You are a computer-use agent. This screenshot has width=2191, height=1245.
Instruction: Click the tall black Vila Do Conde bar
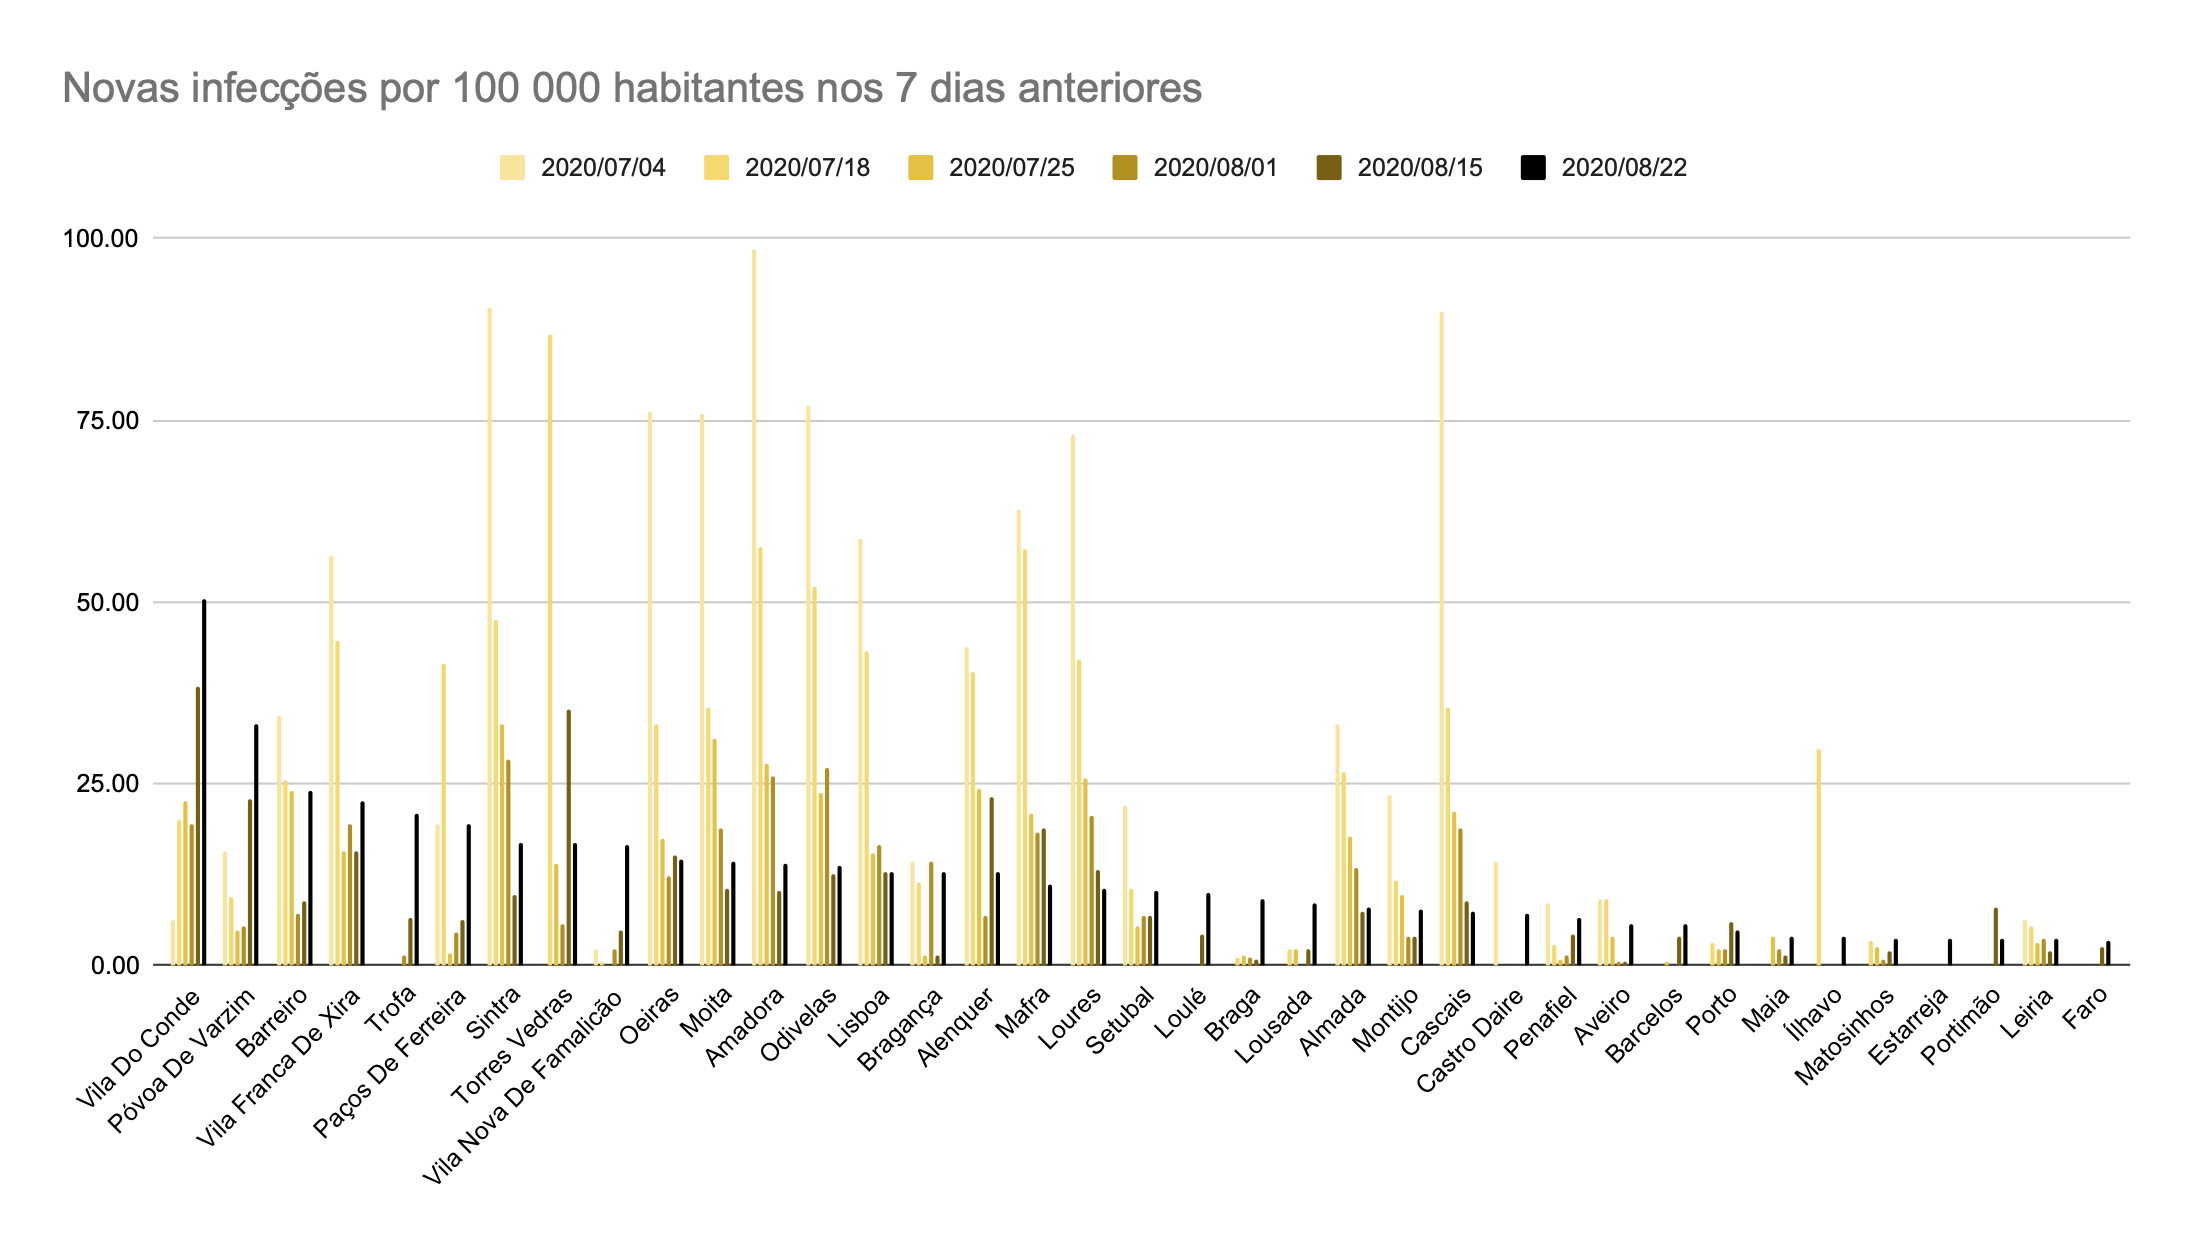pyautogui.click(x=204, y=780)
